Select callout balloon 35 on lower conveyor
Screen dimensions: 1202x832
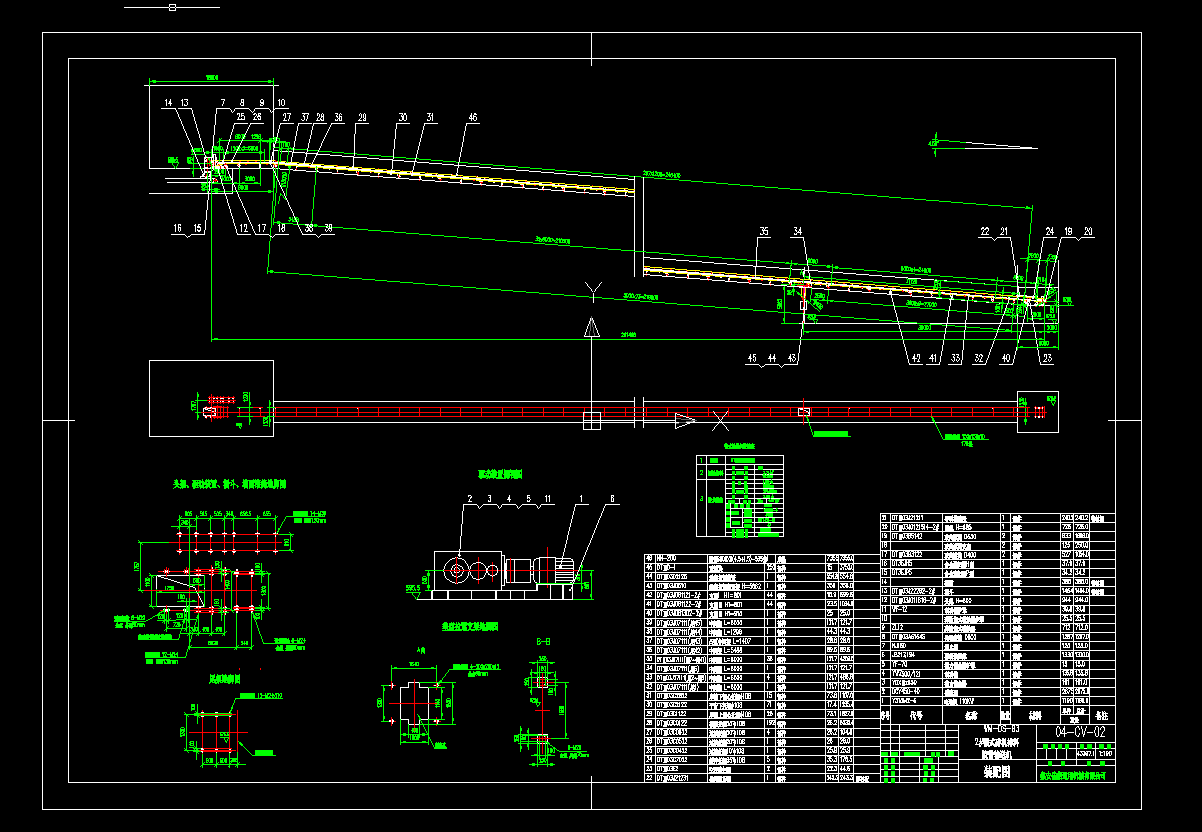click(764, 232)
